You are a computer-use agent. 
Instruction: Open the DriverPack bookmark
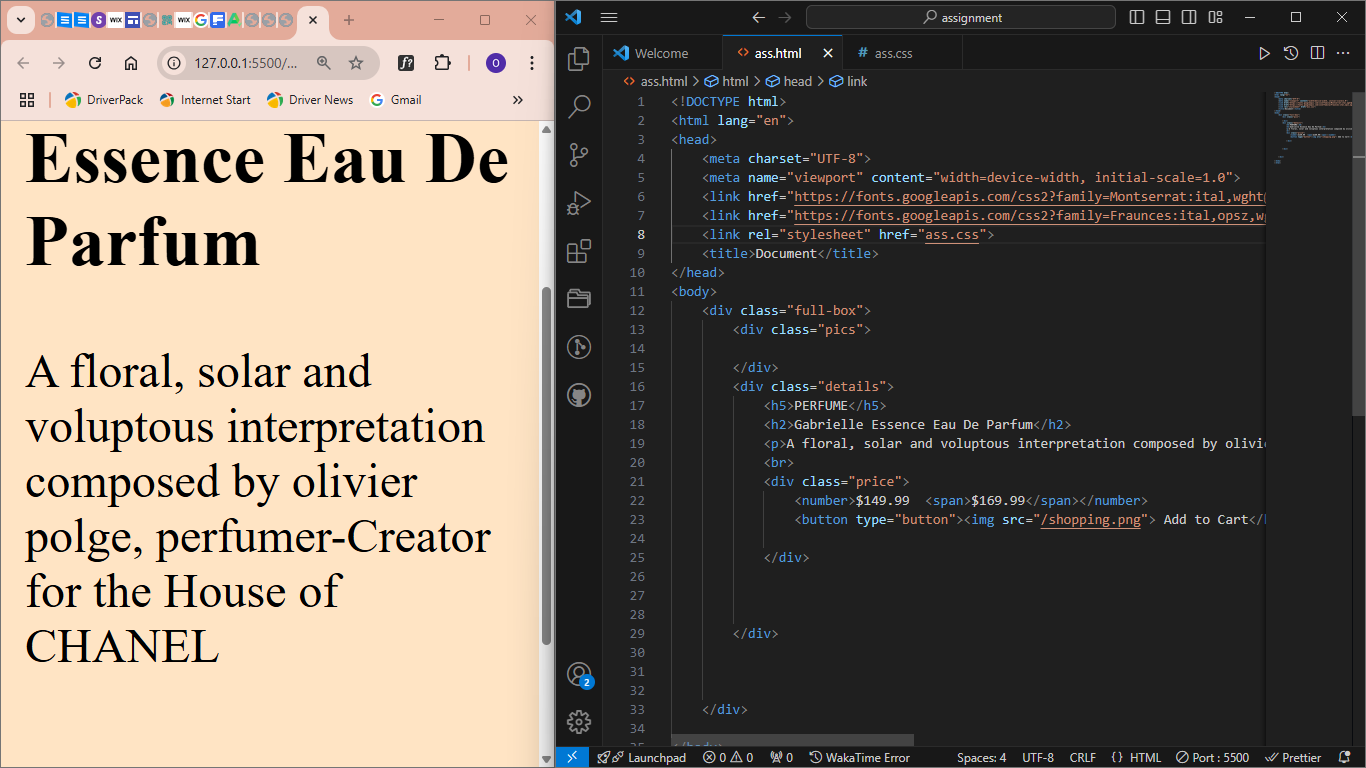pyautogui.click(x=104, y=100)
